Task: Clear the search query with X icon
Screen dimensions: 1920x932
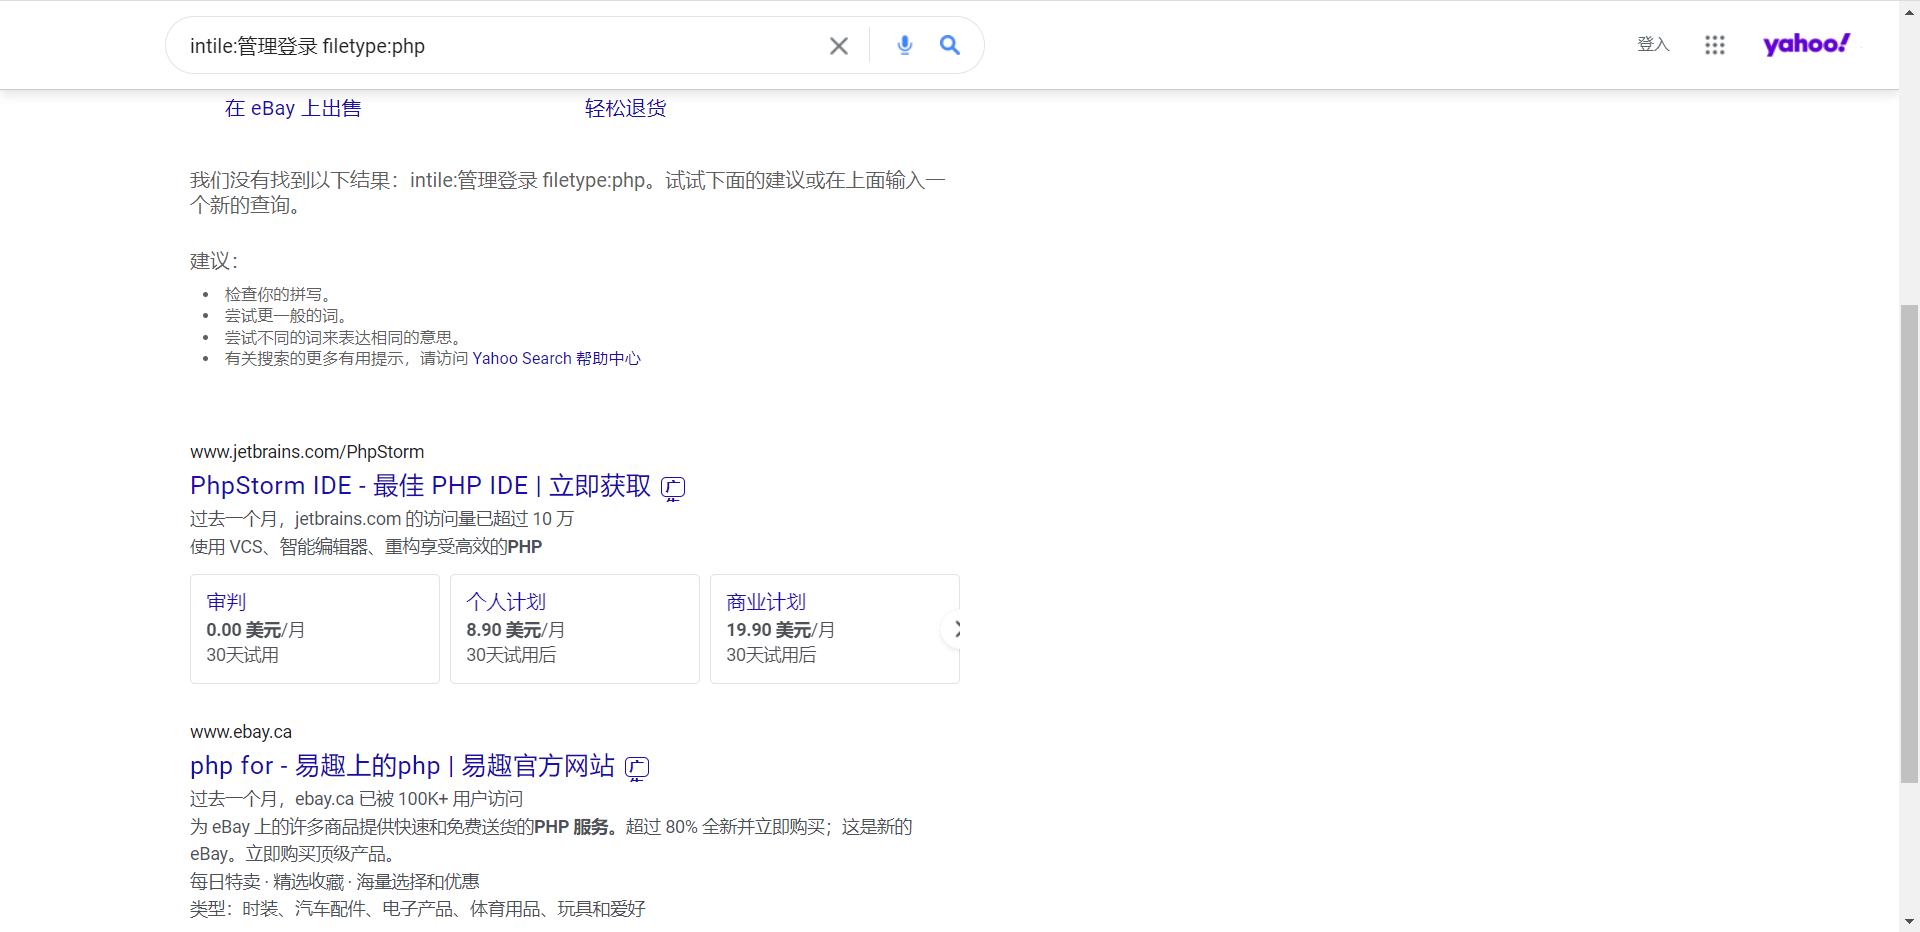Action: tap(838, 46)
